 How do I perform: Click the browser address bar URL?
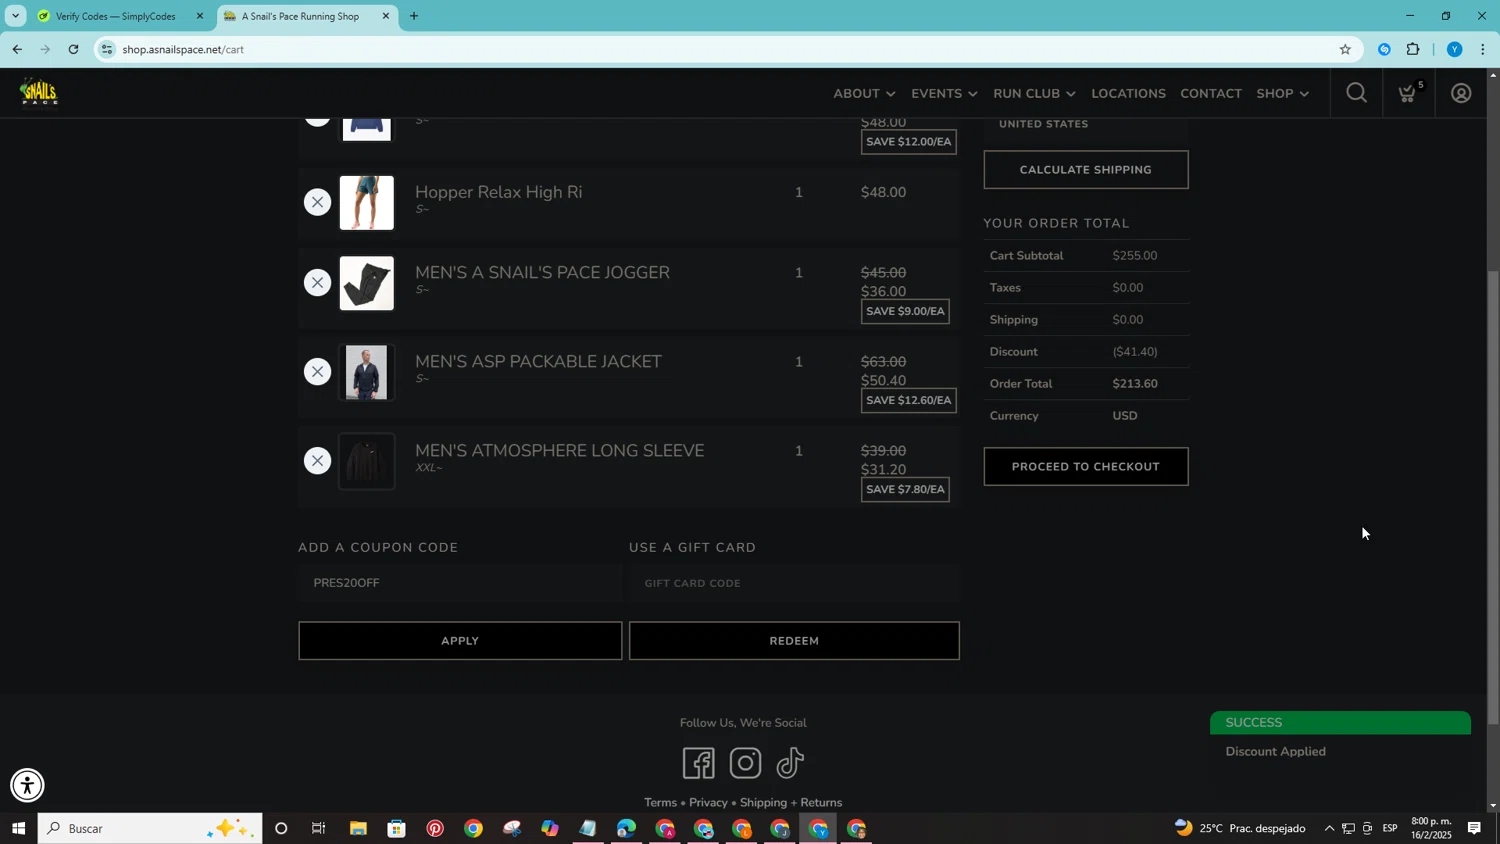(184, 49)
